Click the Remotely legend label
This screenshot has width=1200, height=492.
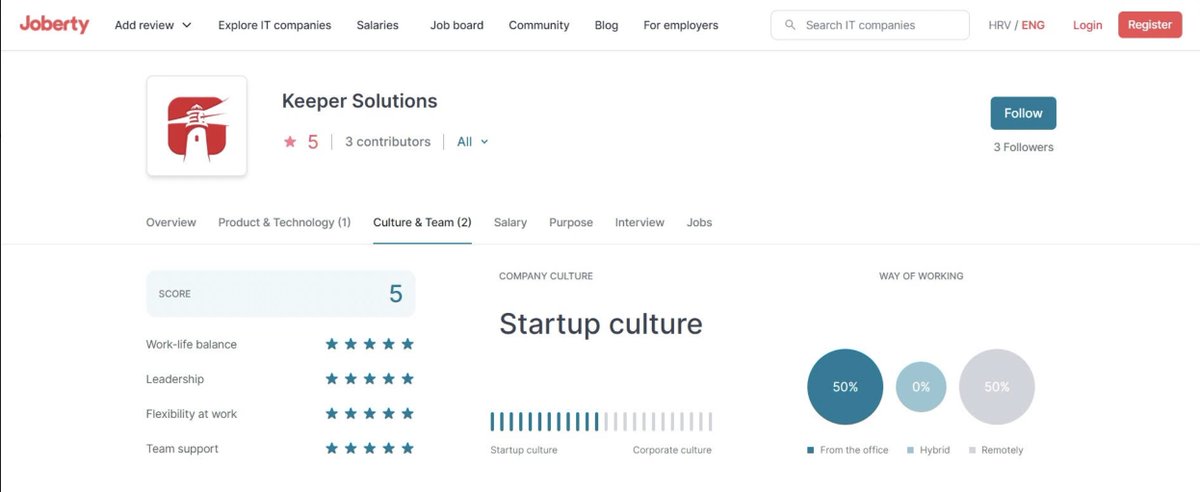pyautogui.click(x=1002, y=450)
